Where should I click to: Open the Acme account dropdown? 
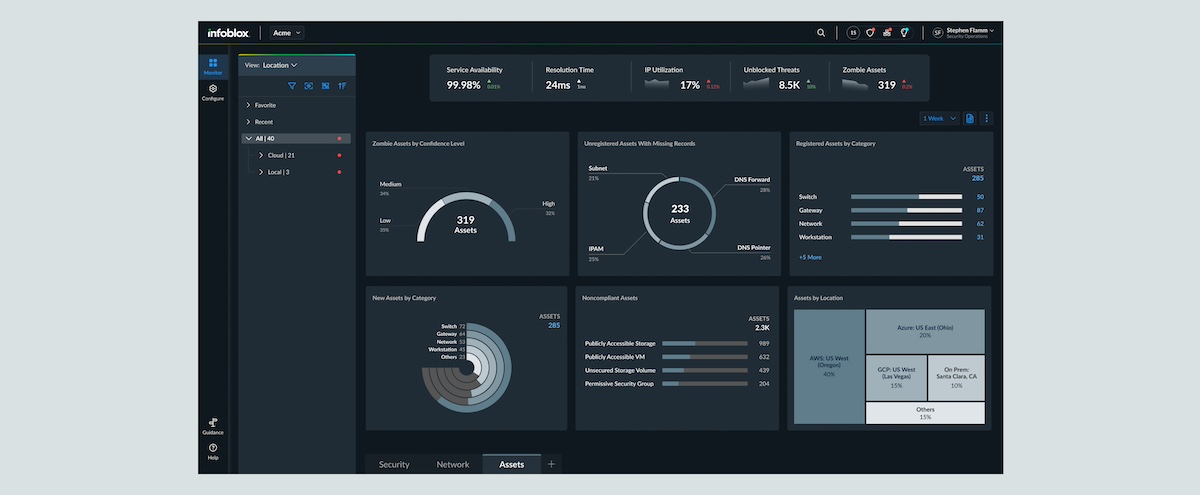pos(286,33)
